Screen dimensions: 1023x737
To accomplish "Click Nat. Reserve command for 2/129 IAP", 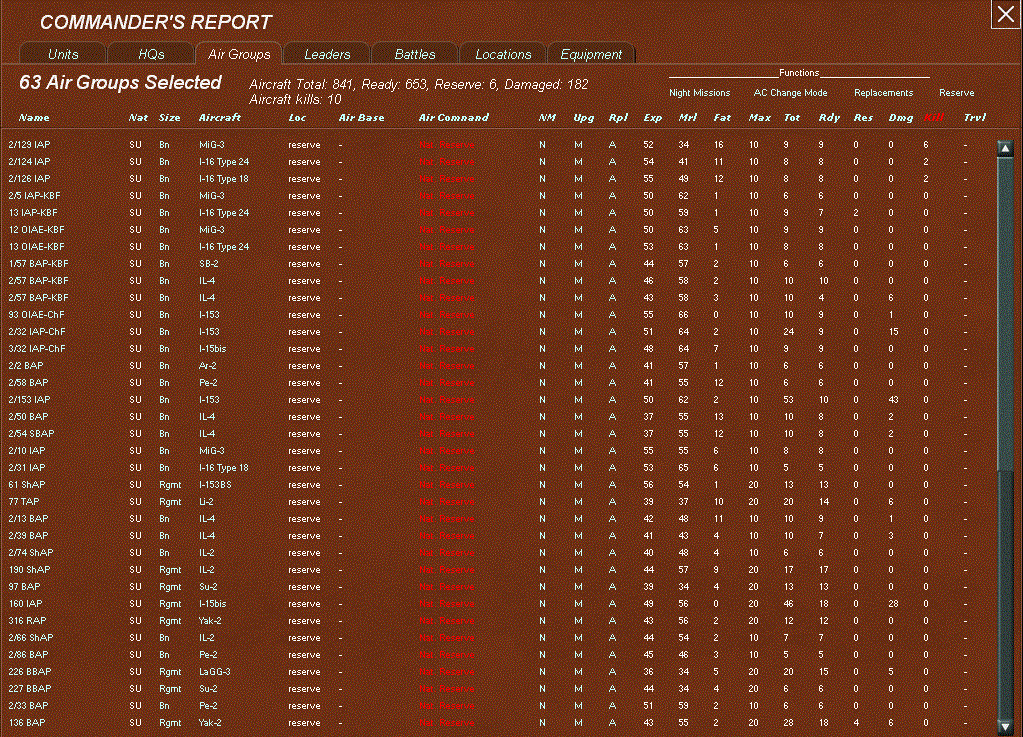I will [x=447, y=145].
